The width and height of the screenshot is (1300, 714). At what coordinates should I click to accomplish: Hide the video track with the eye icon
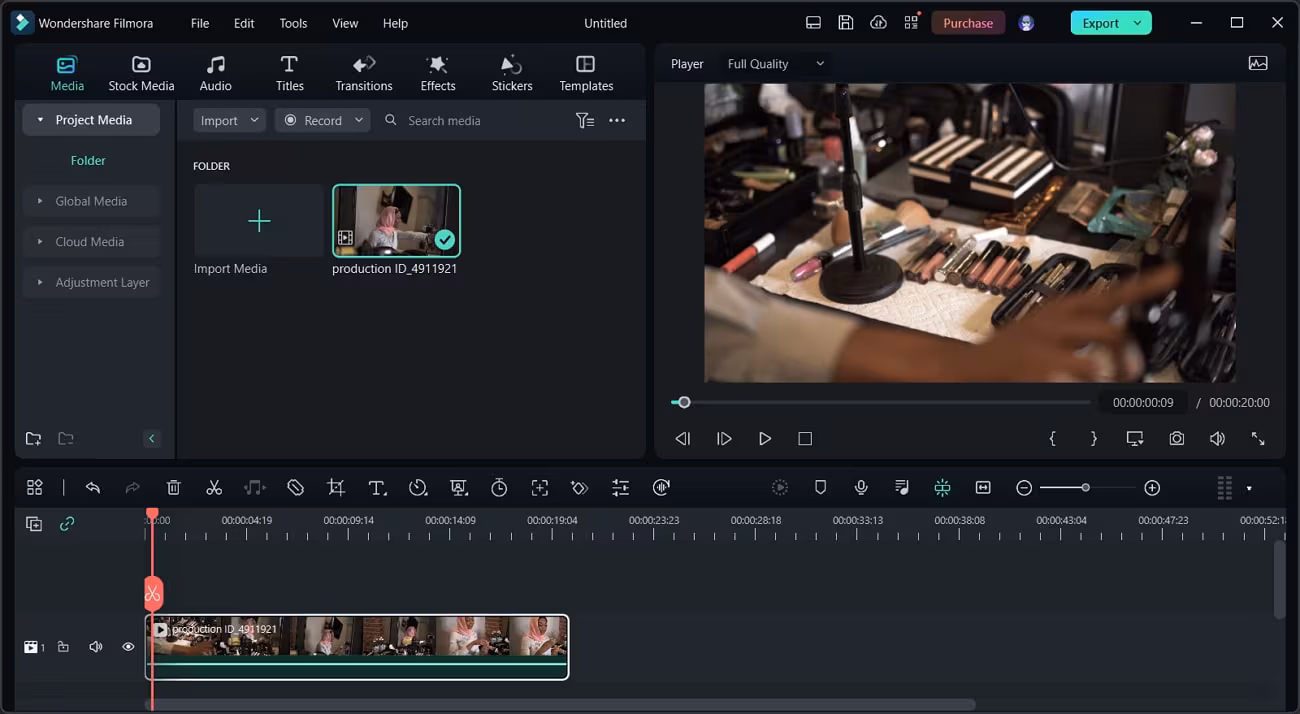(128, 647)
